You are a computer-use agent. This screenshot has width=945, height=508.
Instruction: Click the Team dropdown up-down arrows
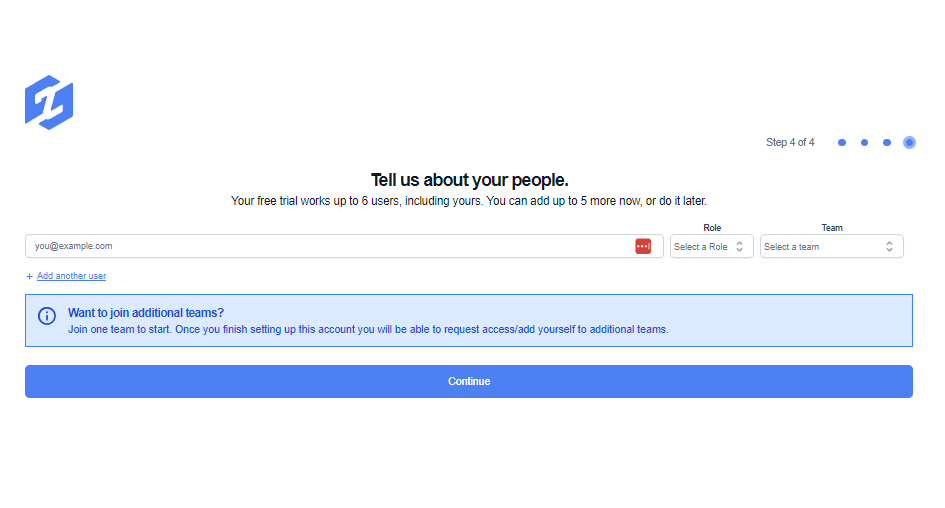(x=889, y=247)
